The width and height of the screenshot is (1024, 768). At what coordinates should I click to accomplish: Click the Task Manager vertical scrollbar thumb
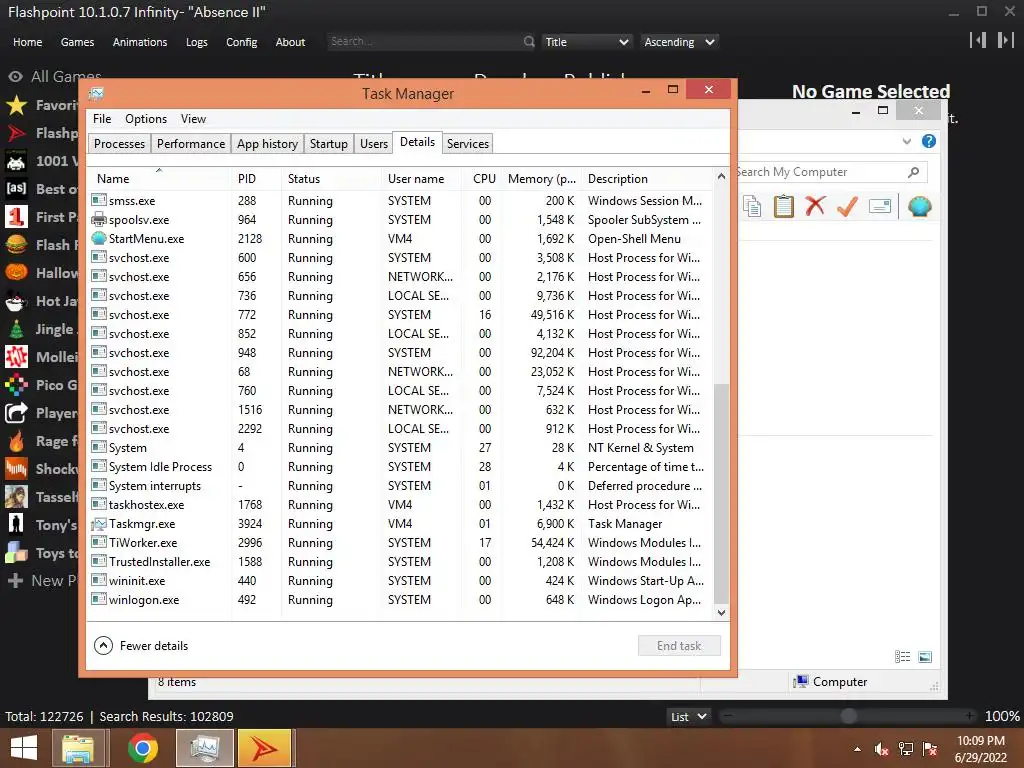(x=721, y=493)
